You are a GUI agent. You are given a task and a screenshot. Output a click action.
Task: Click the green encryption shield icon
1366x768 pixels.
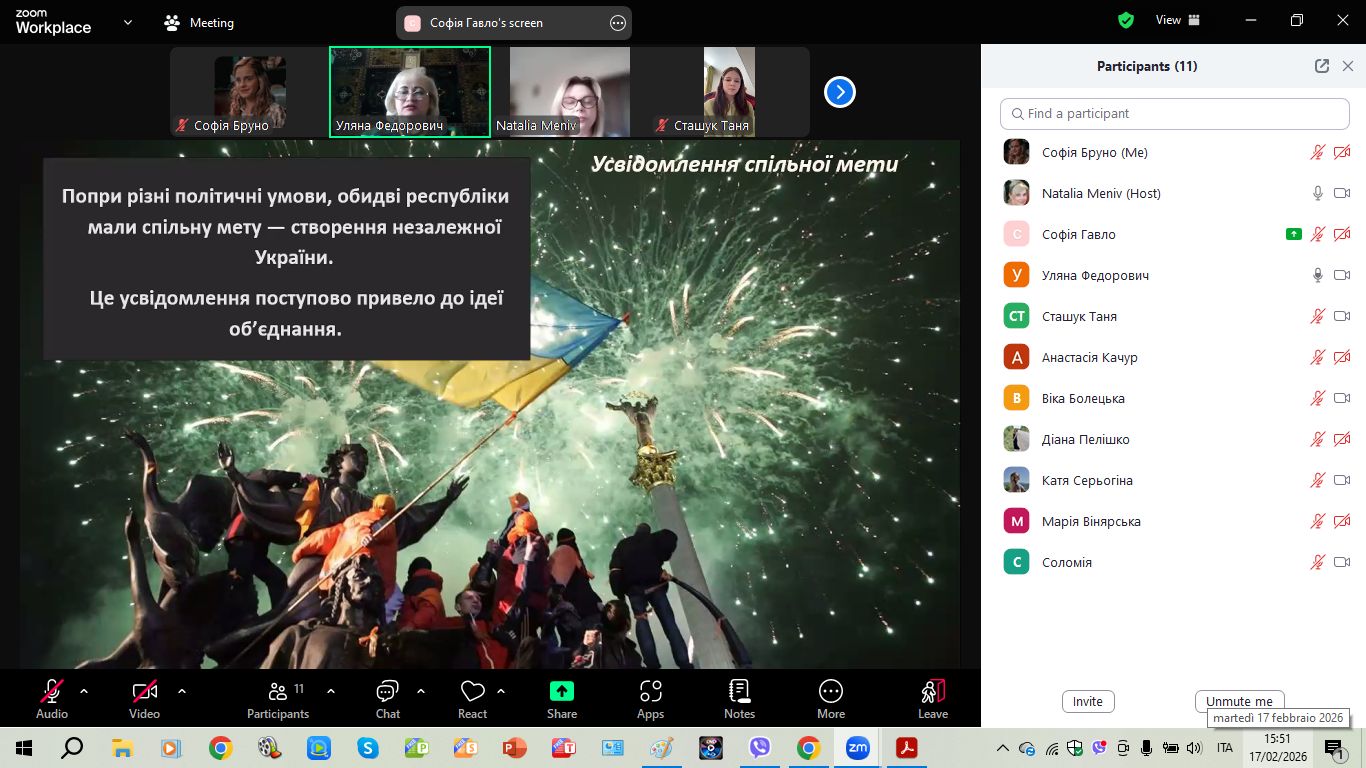pyautogui.click(x=1126, y=20)
